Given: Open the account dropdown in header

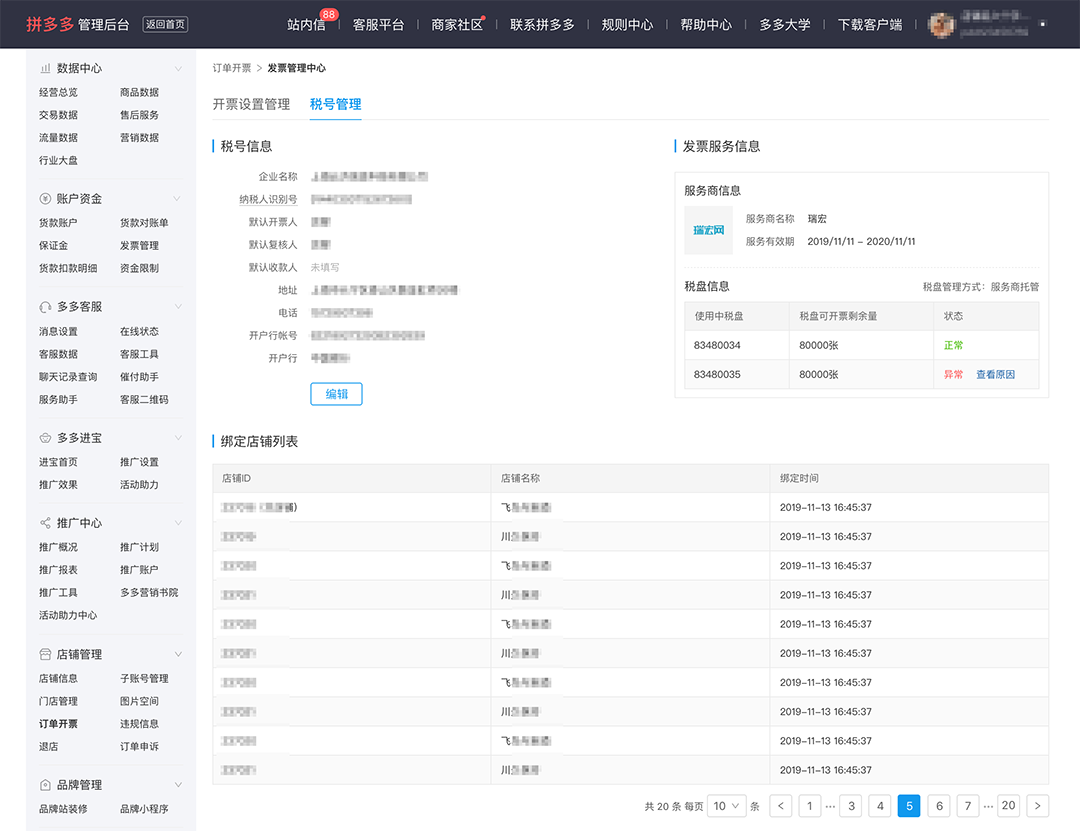Looking at the screenshot, I should click(x=1043, y=24).
